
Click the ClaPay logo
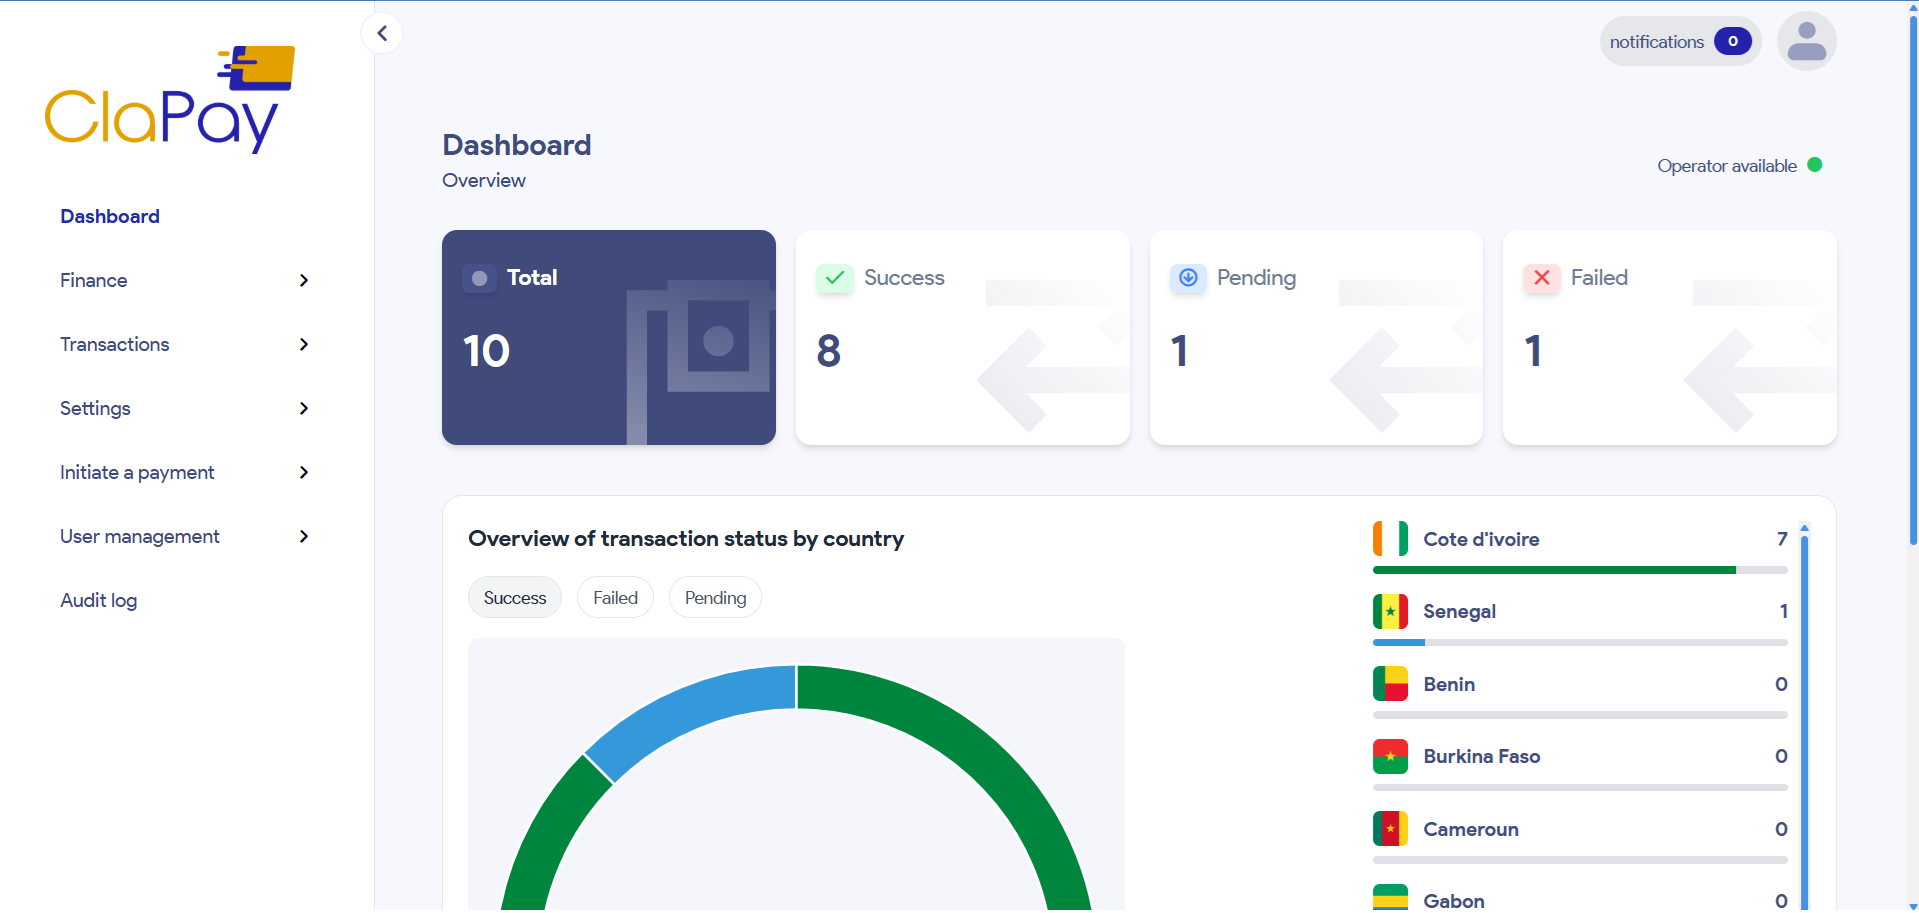pos(168,97)
